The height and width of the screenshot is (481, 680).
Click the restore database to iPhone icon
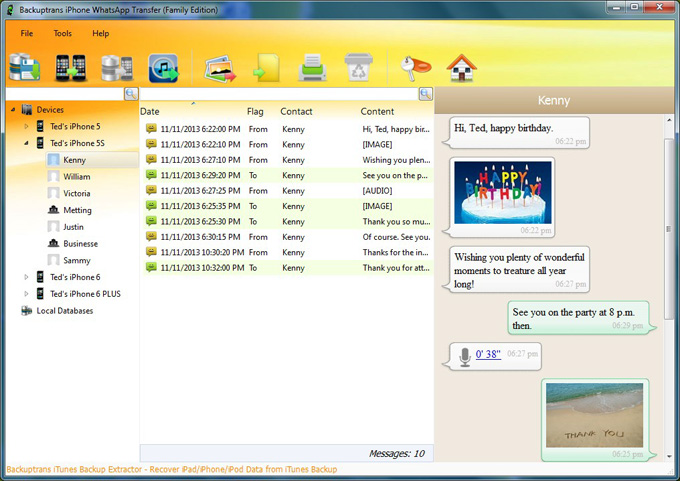[x=117, y=68]
